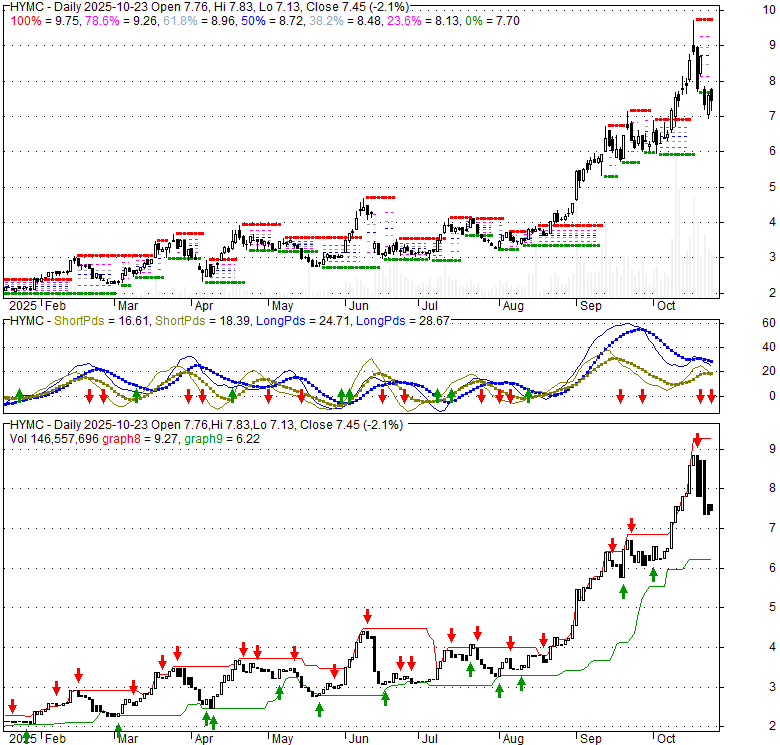Select the blue '50% = 8.72' Fibonacci label
The image size is (780, 745).
point(271,21)
